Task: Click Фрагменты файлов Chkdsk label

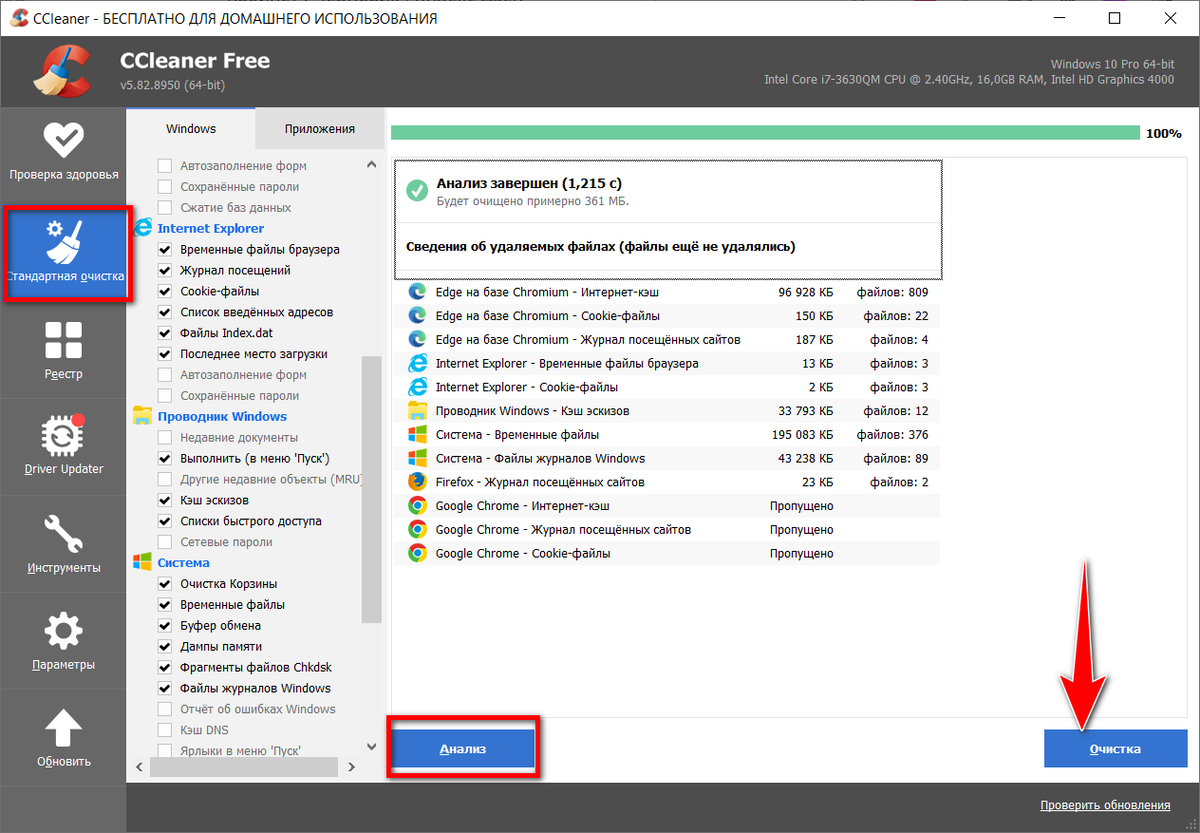Action: point(256,667)
